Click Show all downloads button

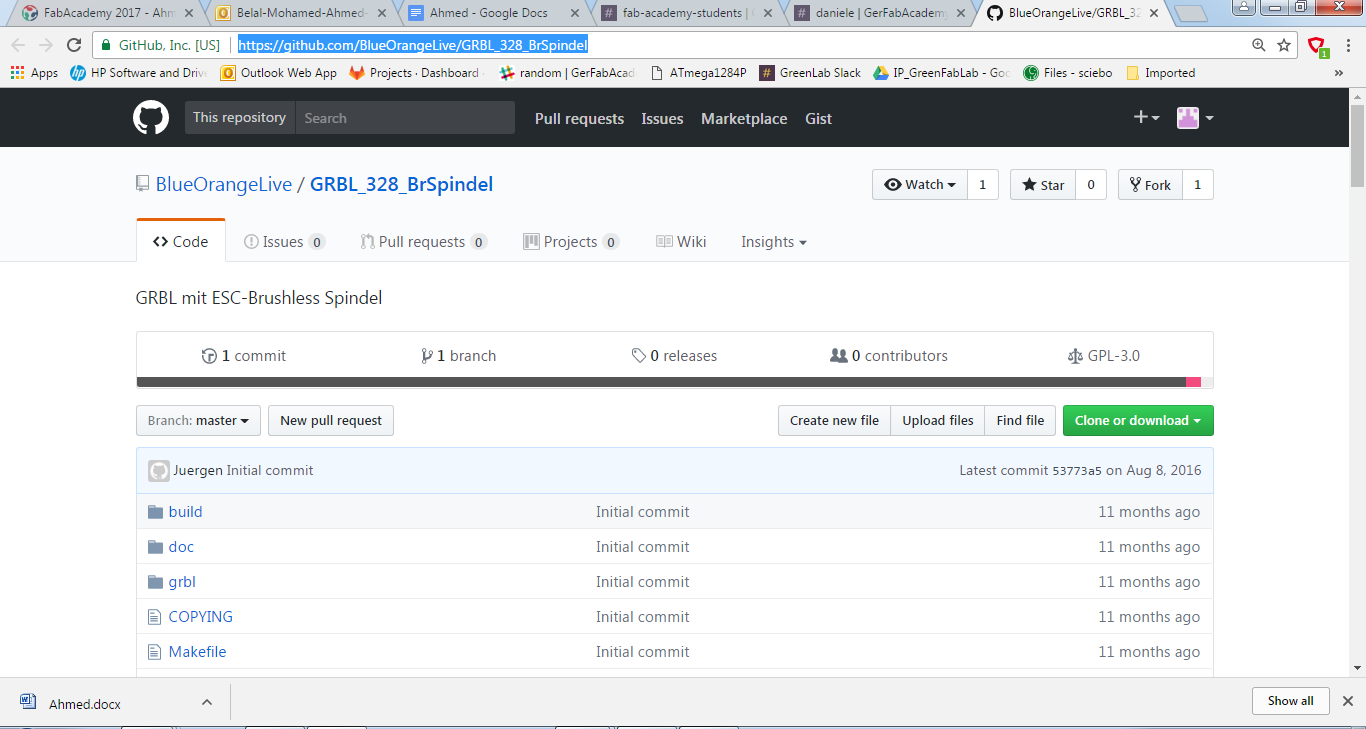[x=1290, y=701]
